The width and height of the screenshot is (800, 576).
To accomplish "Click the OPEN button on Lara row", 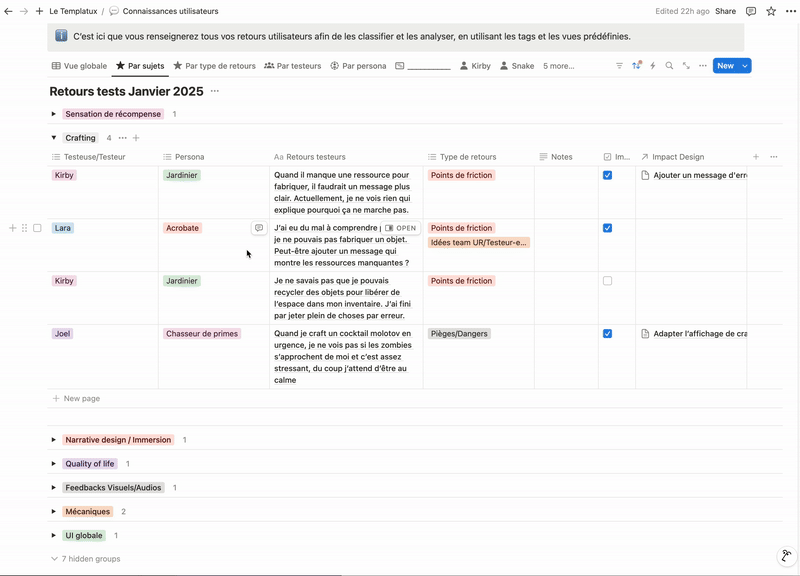I will click(x=401, y=228).
